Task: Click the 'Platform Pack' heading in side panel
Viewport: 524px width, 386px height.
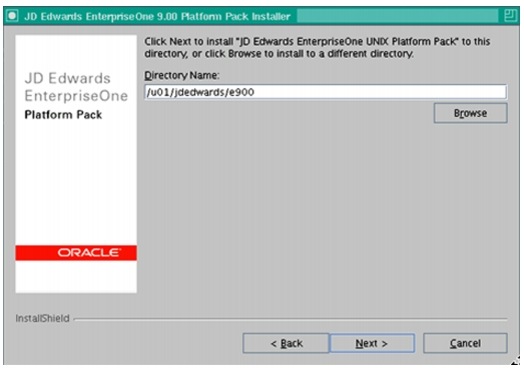Action: 63,115
